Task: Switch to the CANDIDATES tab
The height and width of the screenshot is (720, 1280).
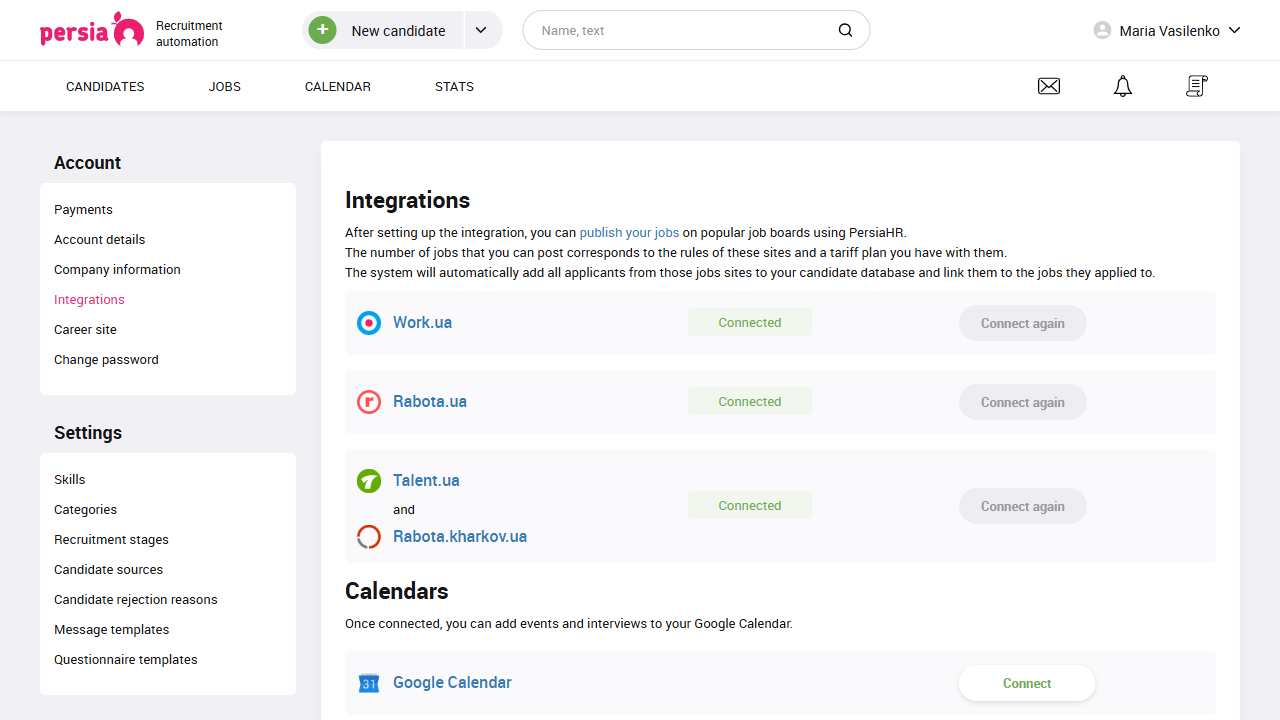Action: pos(105,86)
